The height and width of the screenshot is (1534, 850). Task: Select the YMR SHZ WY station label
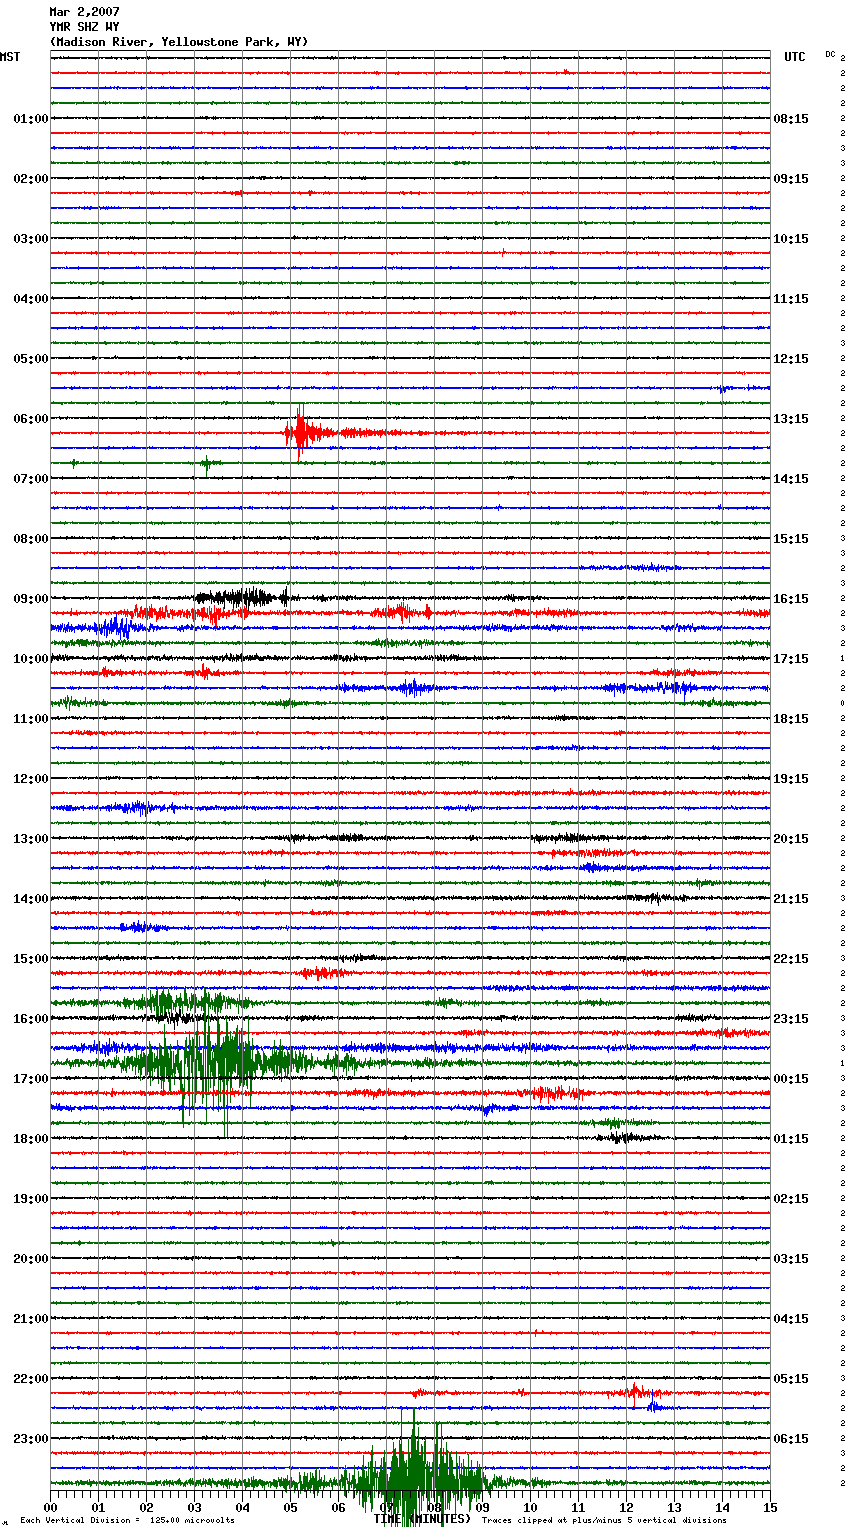pyautogui.click(x=84, y=27)
